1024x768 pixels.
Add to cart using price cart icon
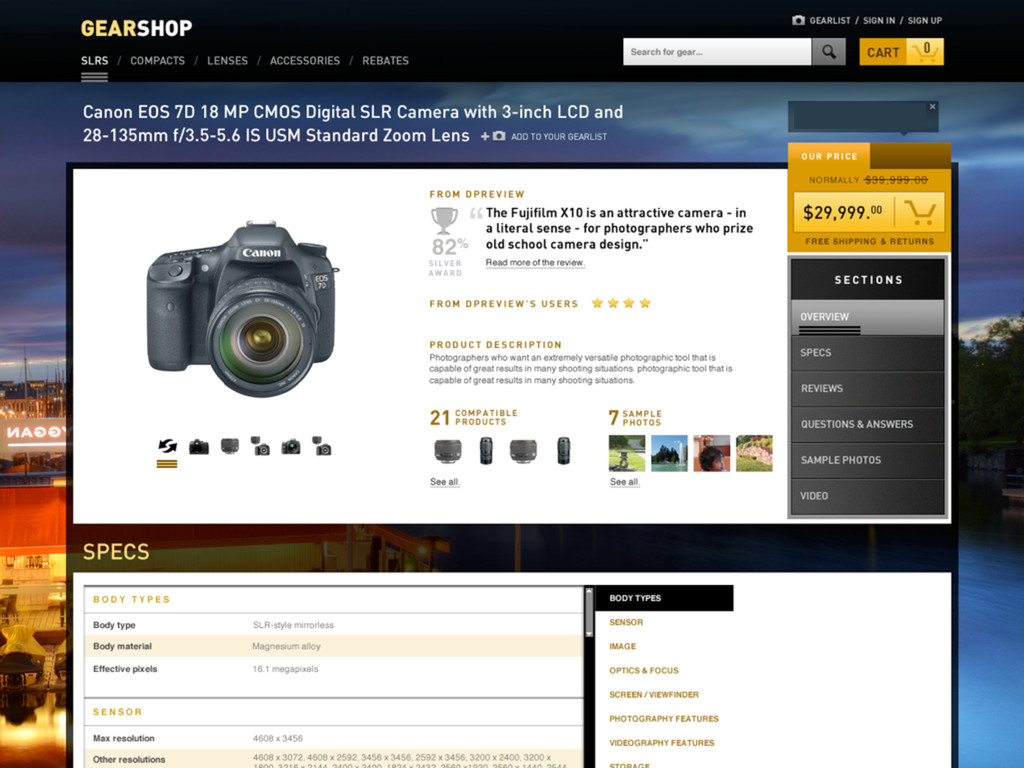click(920, 212)
